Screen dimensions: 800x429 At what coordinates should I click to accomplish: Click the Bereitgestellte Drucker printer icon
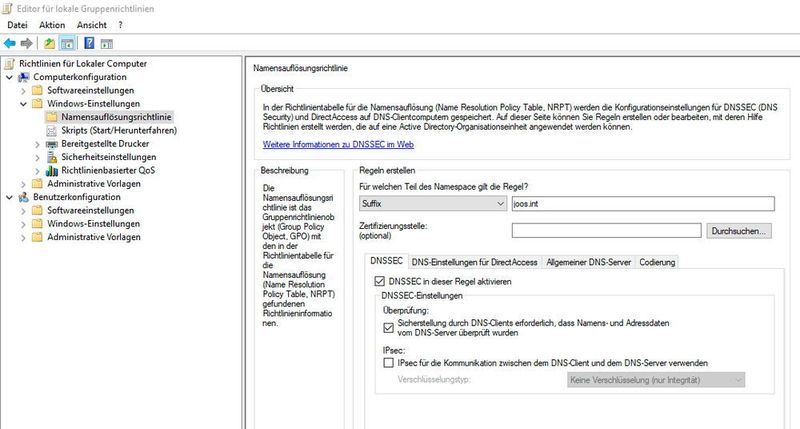(52, 144)
